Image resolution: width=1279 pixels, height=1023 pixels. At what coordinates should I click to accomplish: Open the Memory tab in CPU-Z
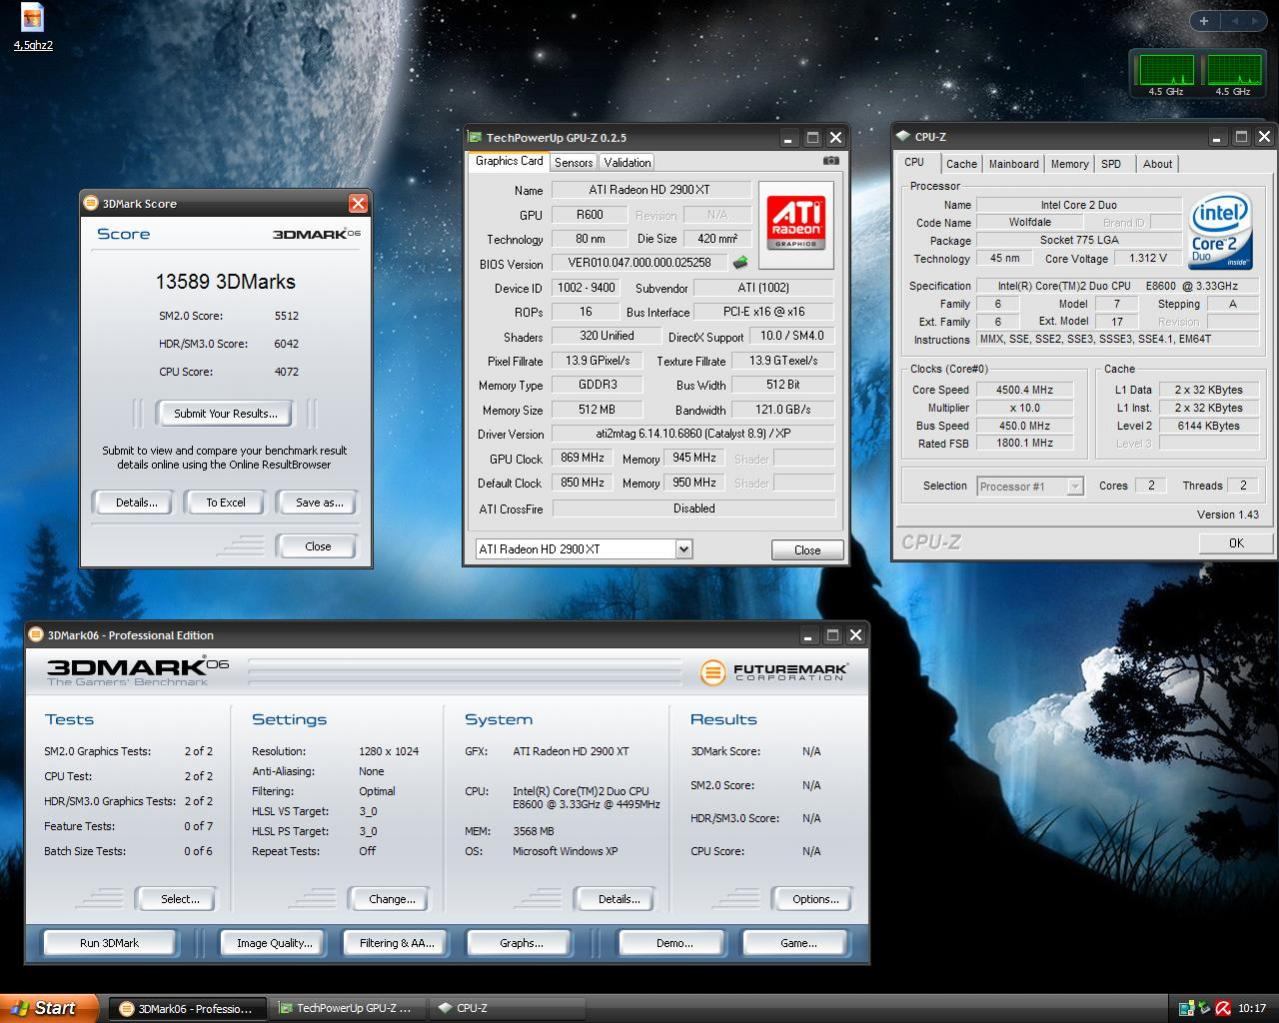coord(1069,164)
